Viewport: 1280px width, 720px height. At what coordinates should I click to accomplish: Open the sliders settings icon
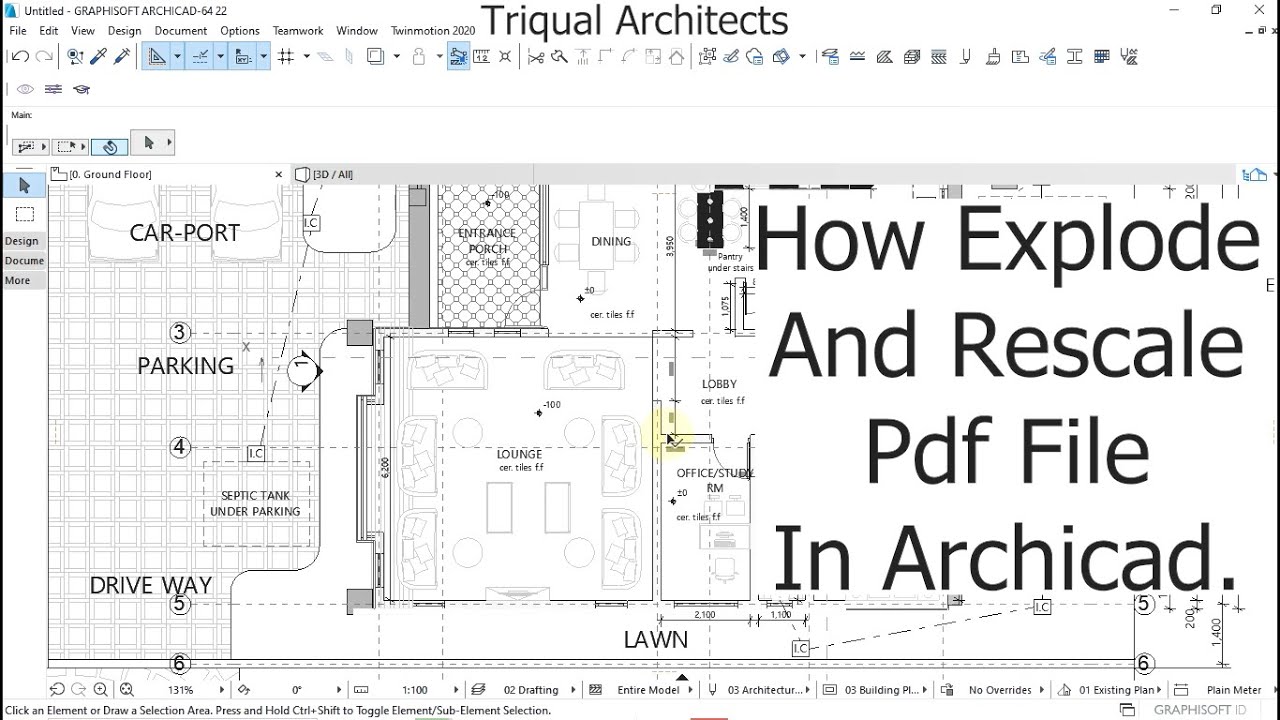tap(53, 89)
